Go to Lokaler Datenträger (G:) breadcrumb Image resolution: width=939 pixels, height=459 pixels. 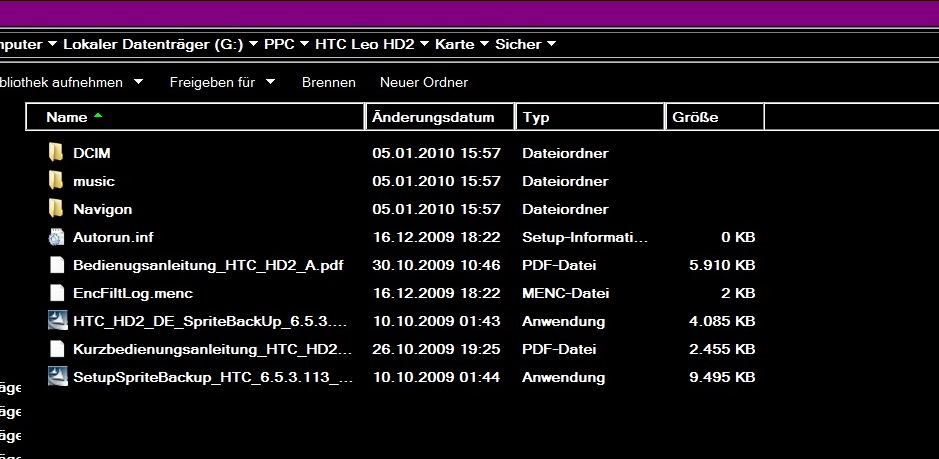pos(153,44)
